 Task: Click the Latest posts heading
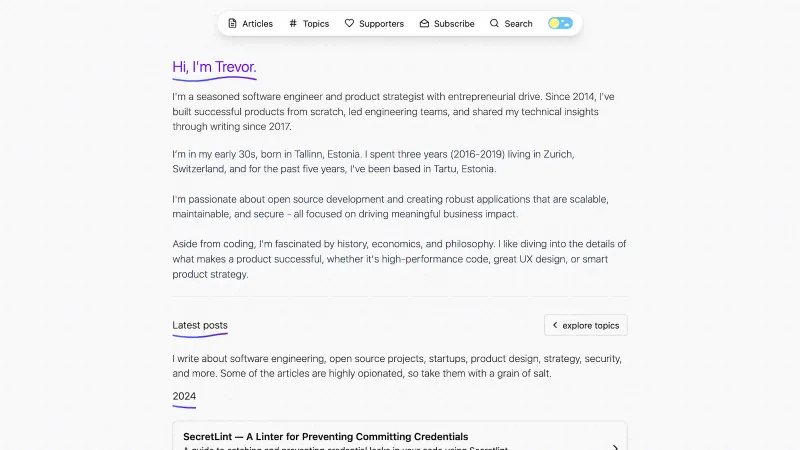point(200,325)
